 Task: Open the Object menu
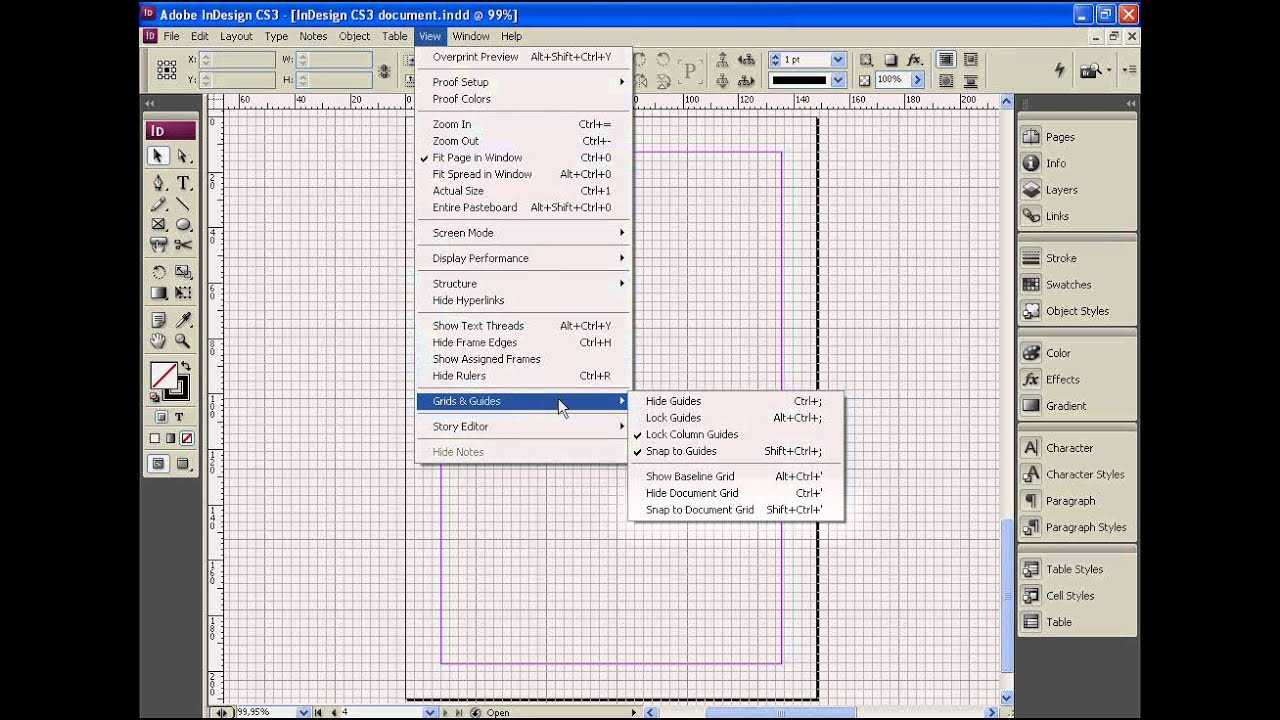354,36
